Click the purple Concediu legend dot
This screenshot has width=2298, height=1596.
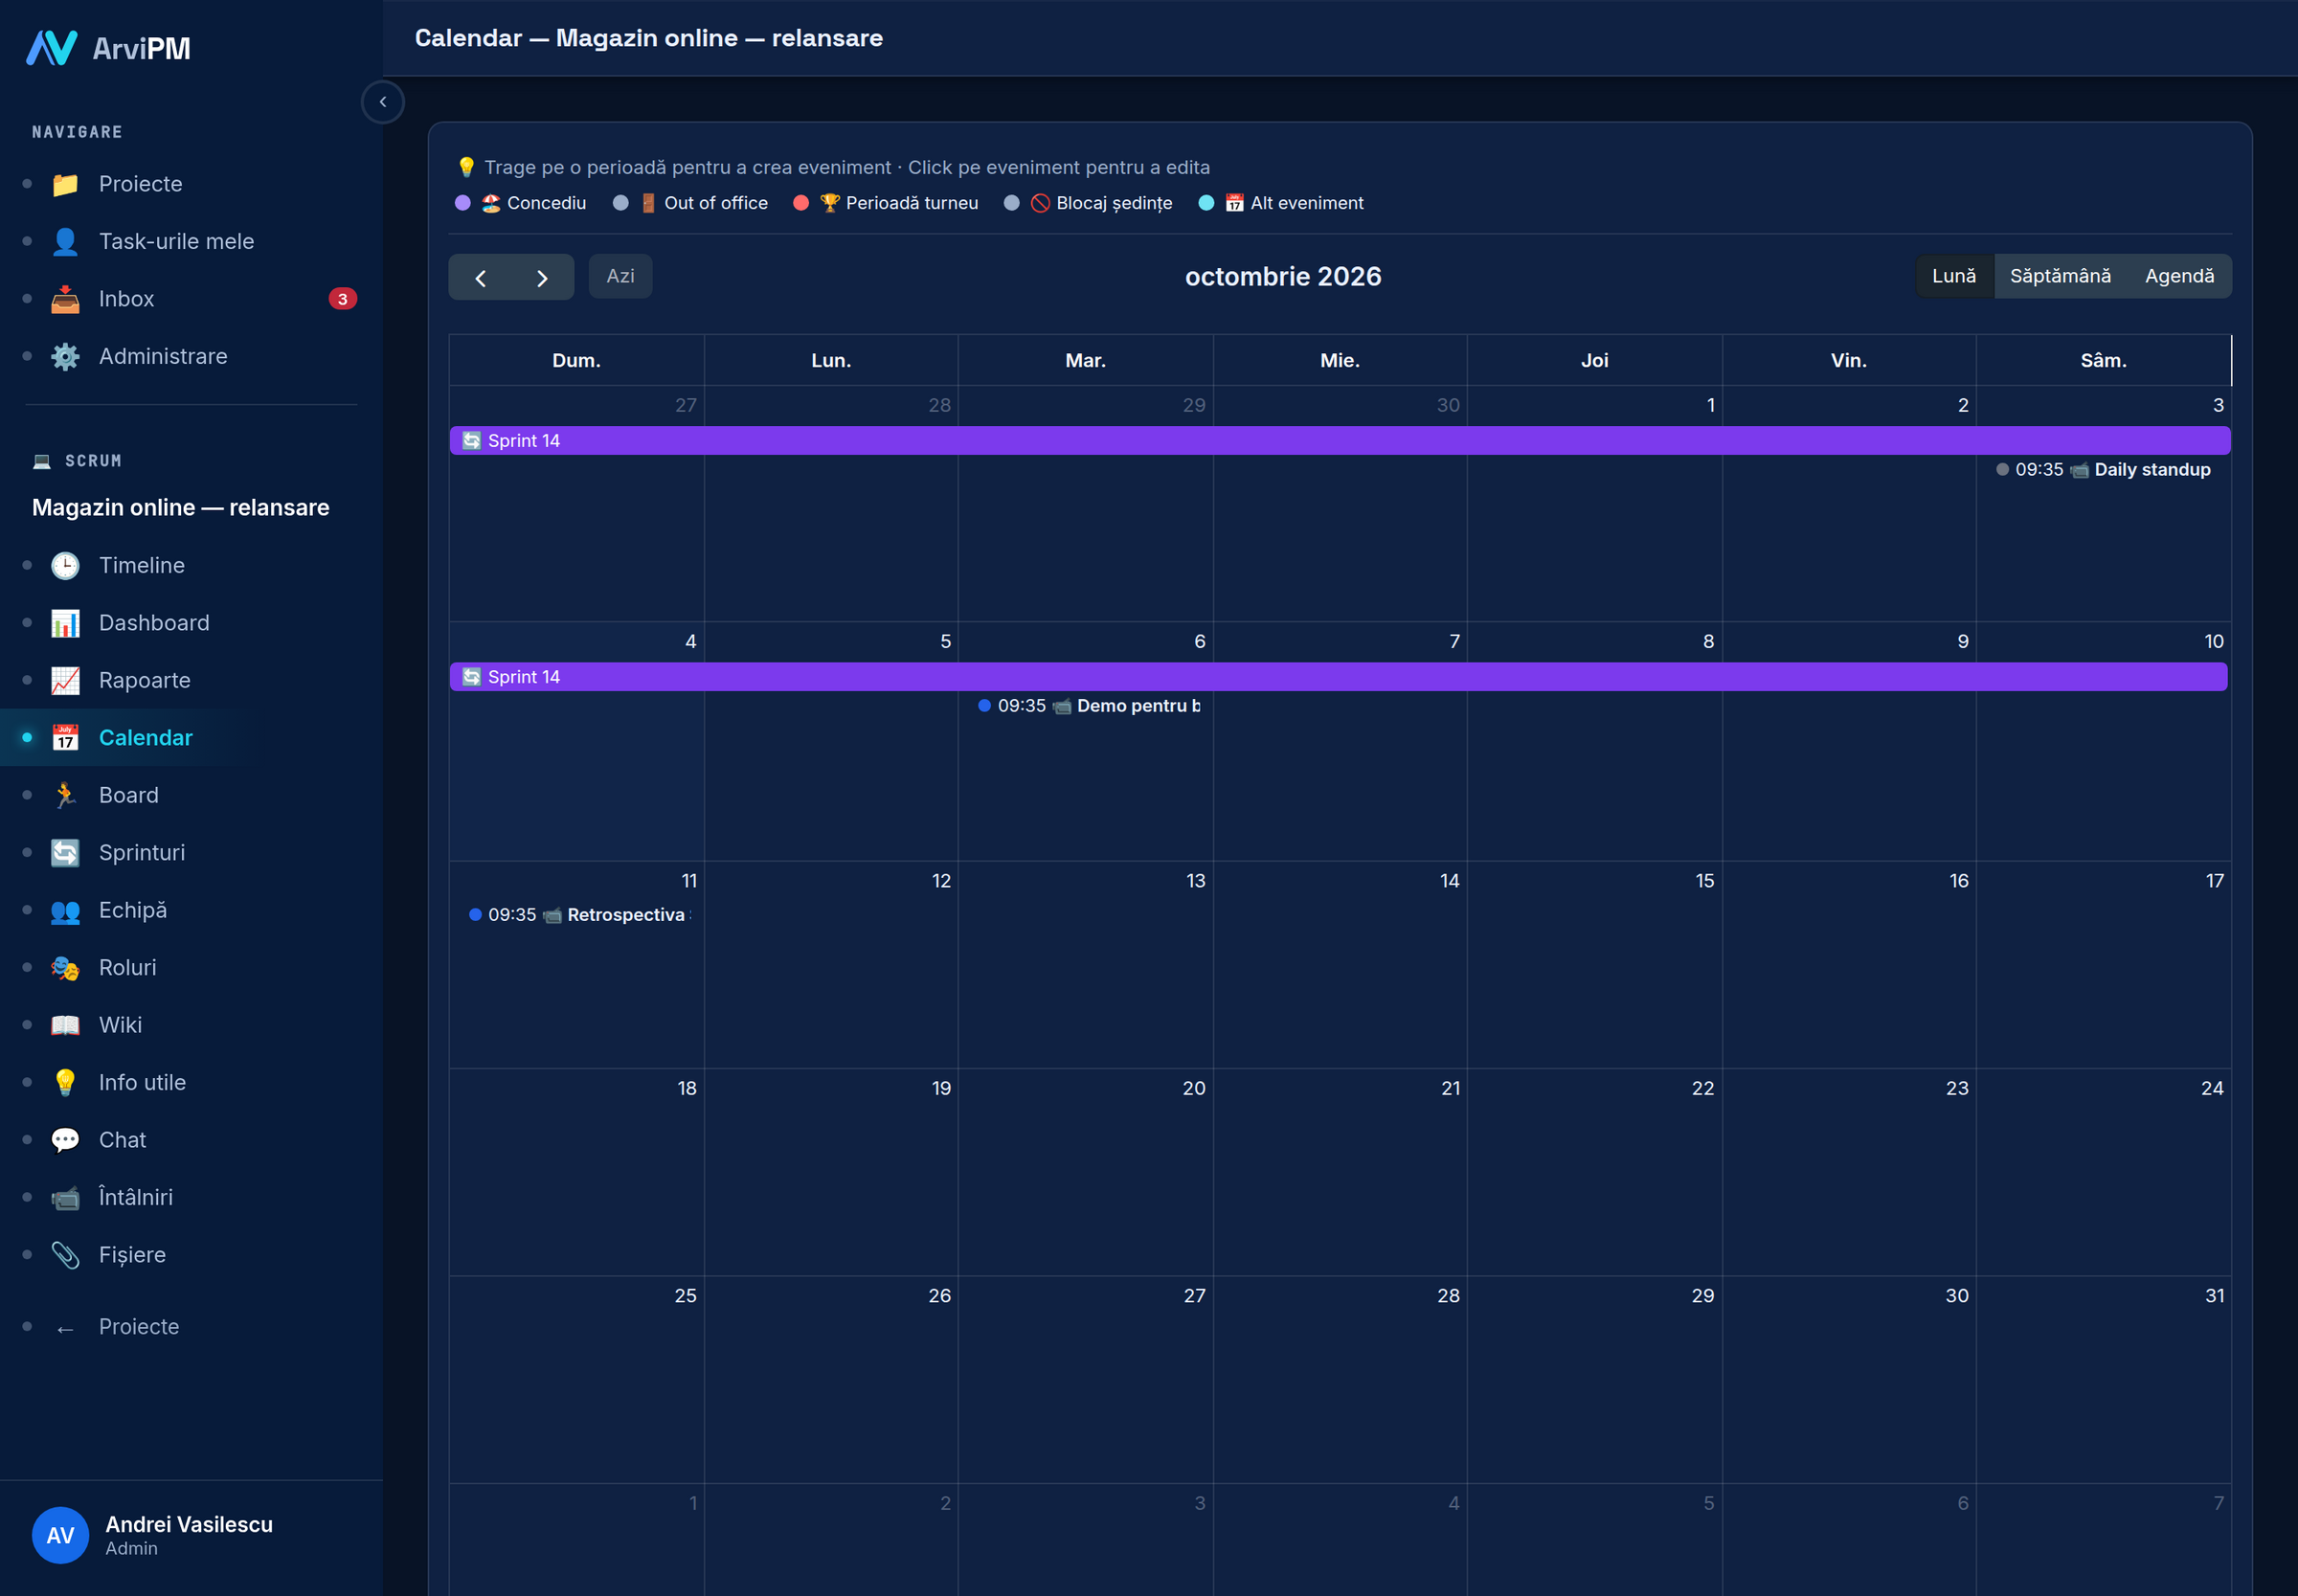[x=463, y=203]
